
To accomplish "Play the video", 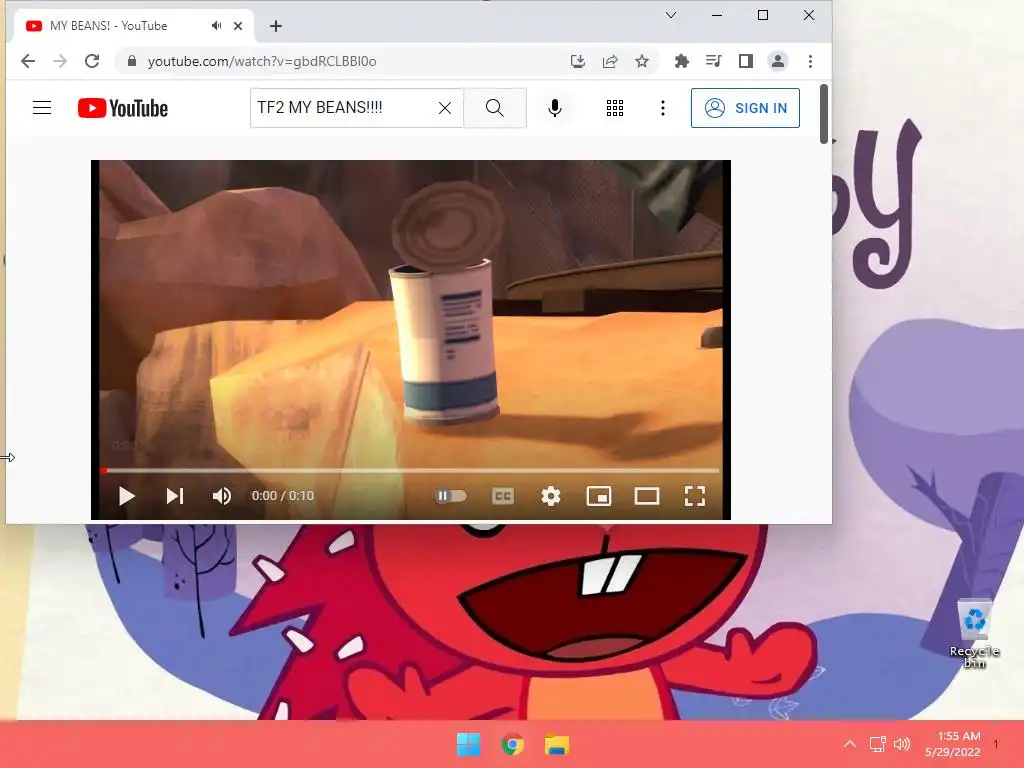I will [127, 496].
